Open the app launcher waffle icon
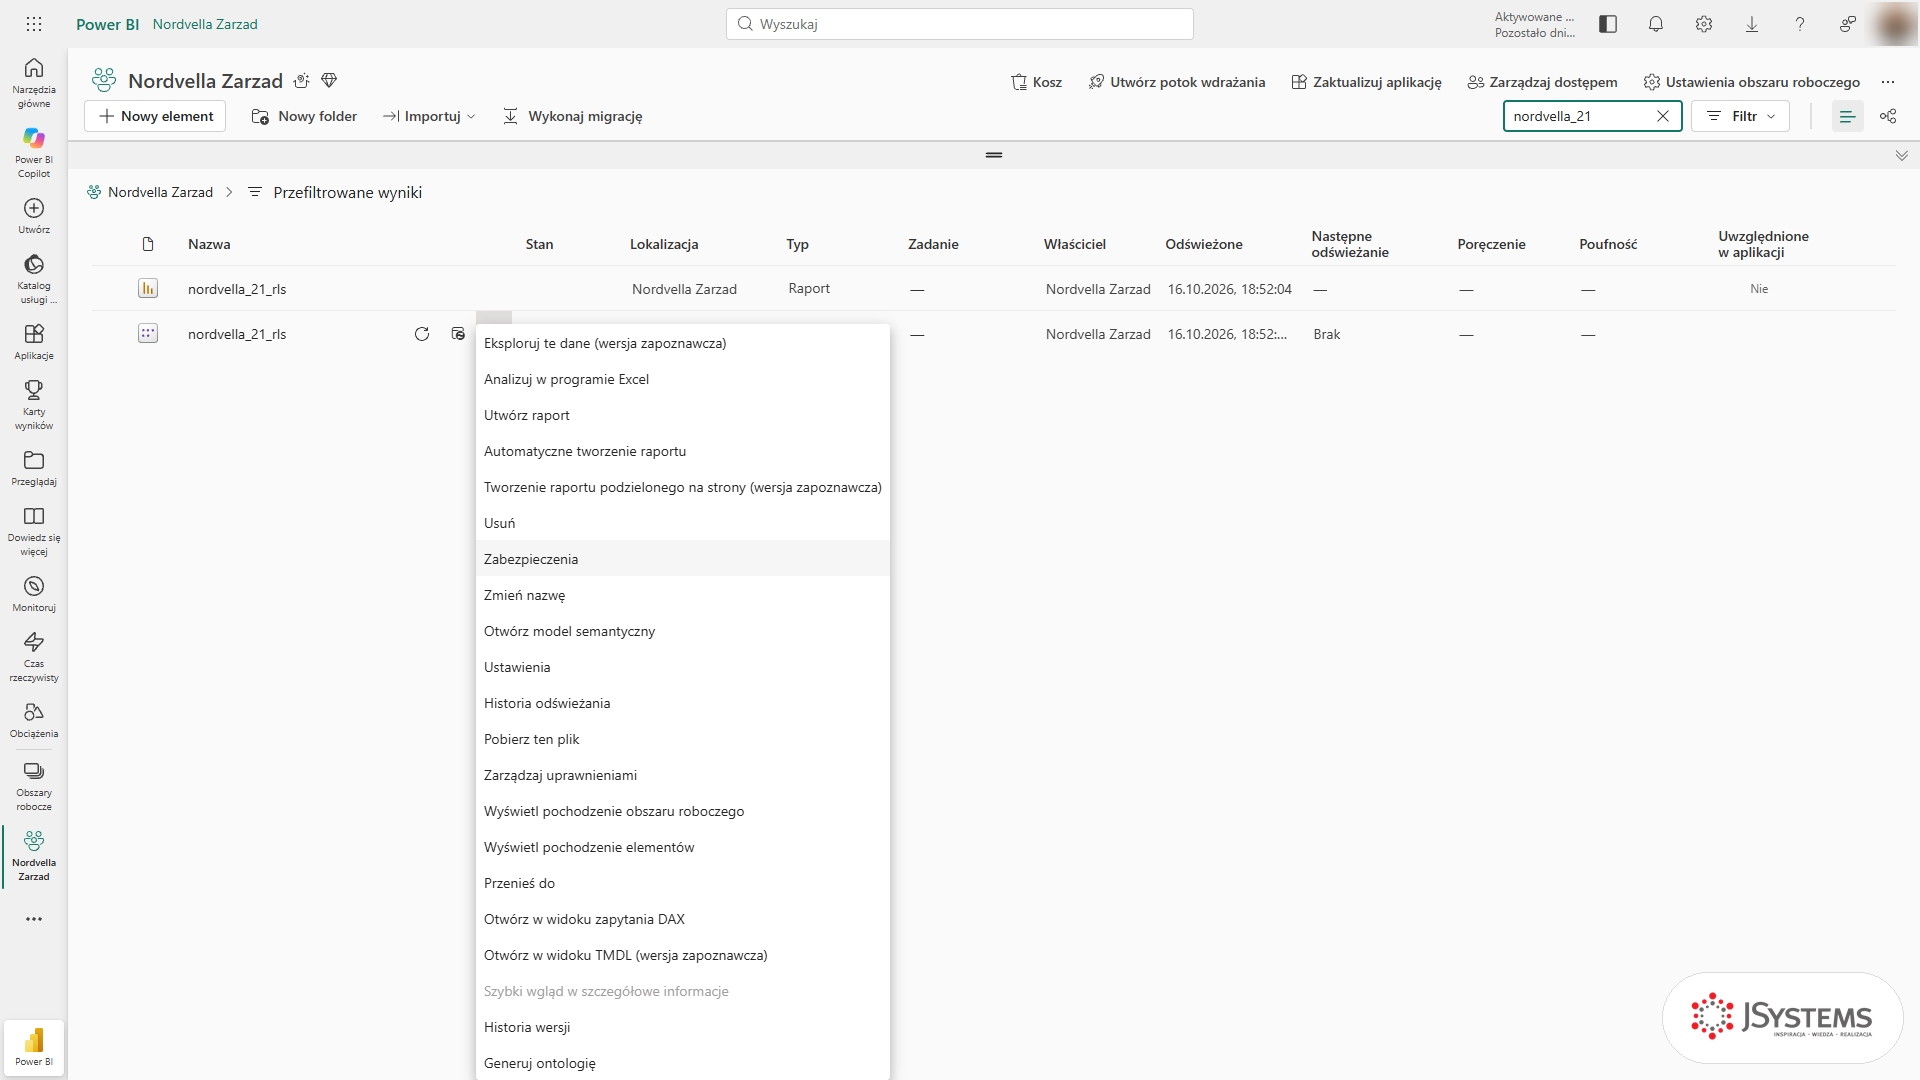The image size is (1920, 1080). (34, 24)
